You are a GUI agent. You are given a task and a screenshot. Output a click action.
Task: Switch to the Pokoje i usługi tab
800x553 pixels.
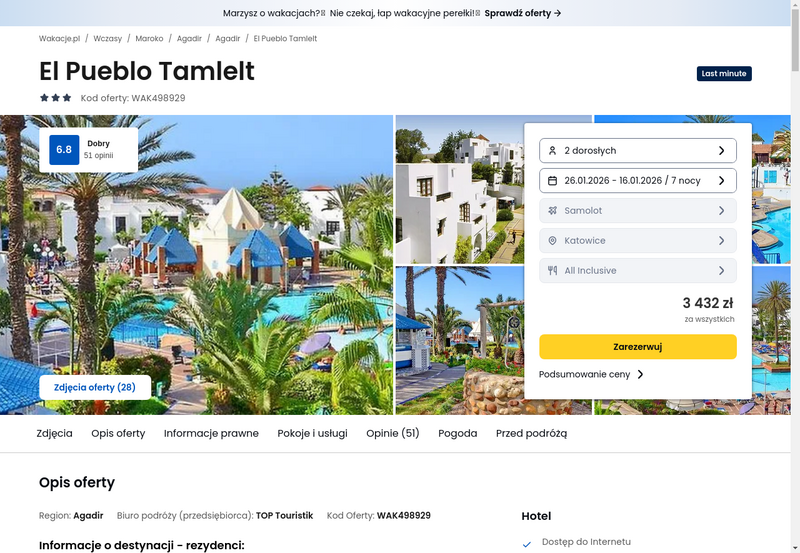point(312,434)
